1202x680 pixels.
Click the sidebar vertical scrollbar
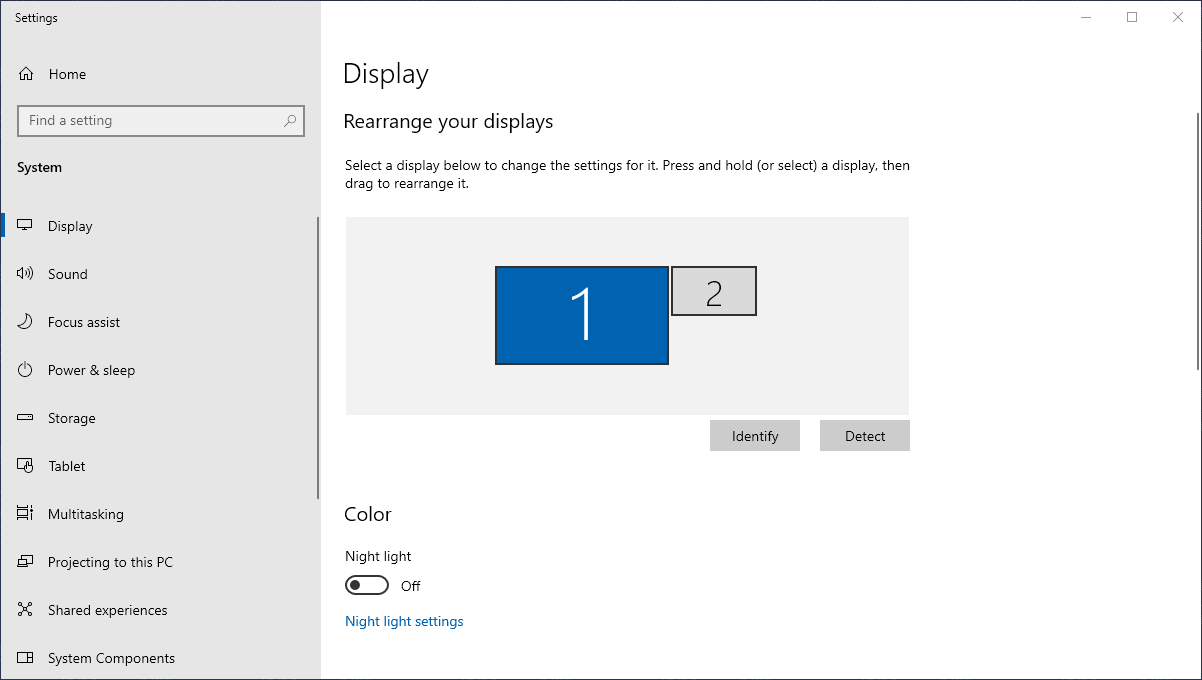(318, 358)
